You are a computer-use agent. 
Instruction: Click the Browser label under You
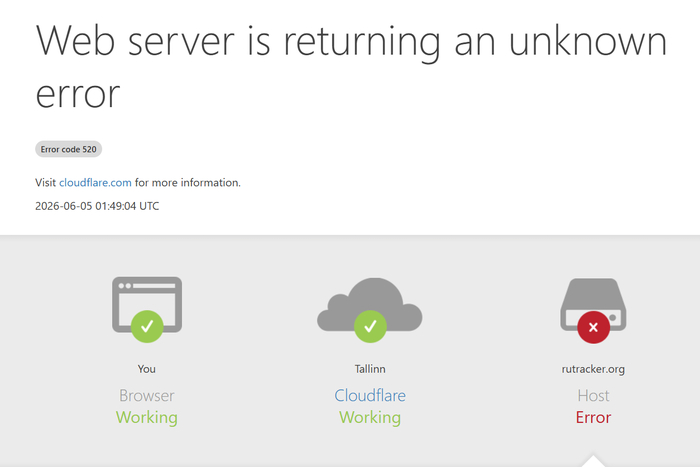[x=147, y=396]
